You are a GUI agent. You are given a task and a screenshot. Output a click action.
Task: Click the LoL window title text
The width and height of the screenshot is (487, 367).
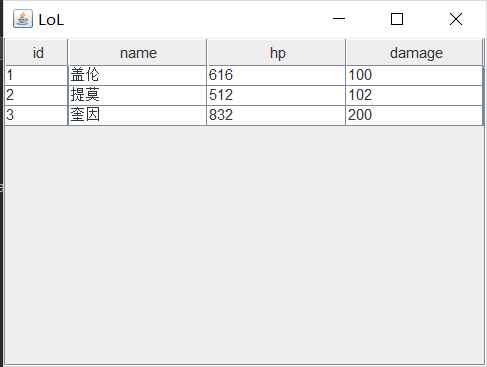pyautogui.click(x=51, y=20)
